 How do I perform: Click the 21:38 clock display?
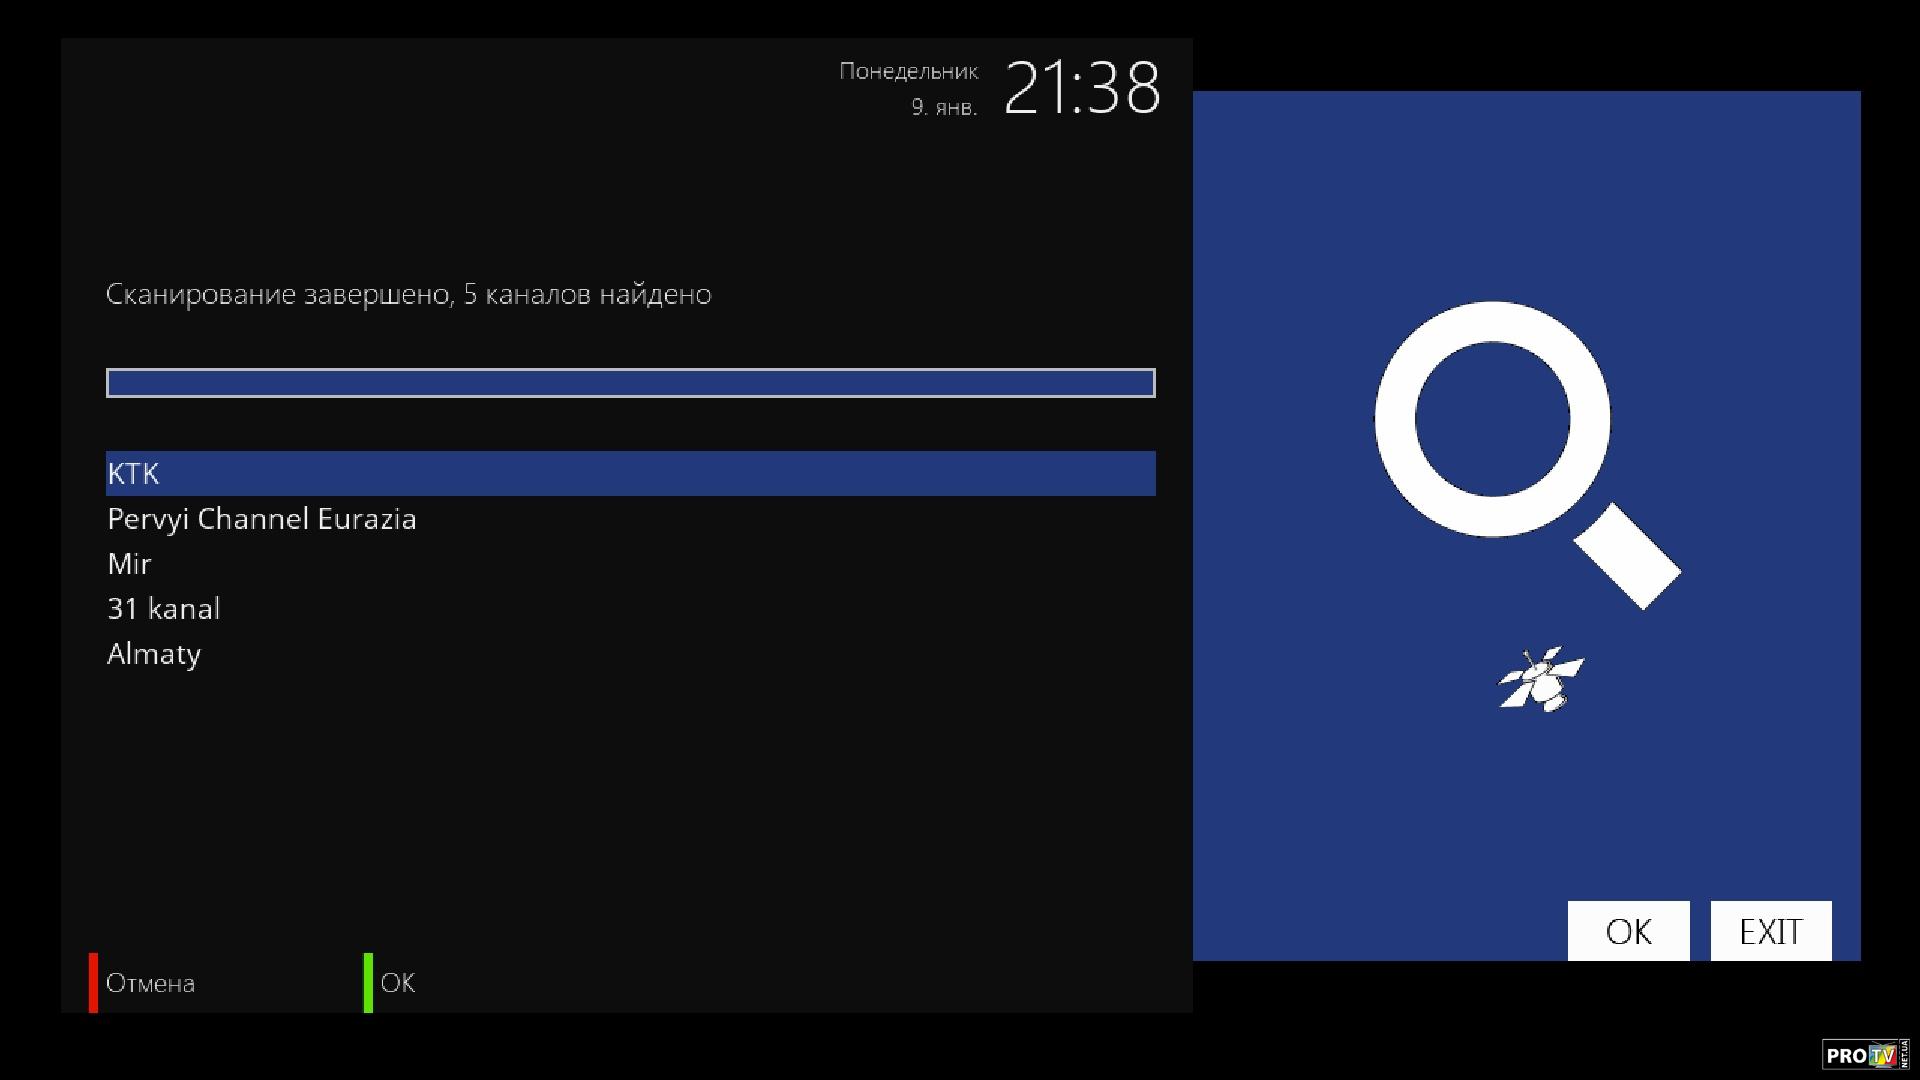tap(1082, 88)
